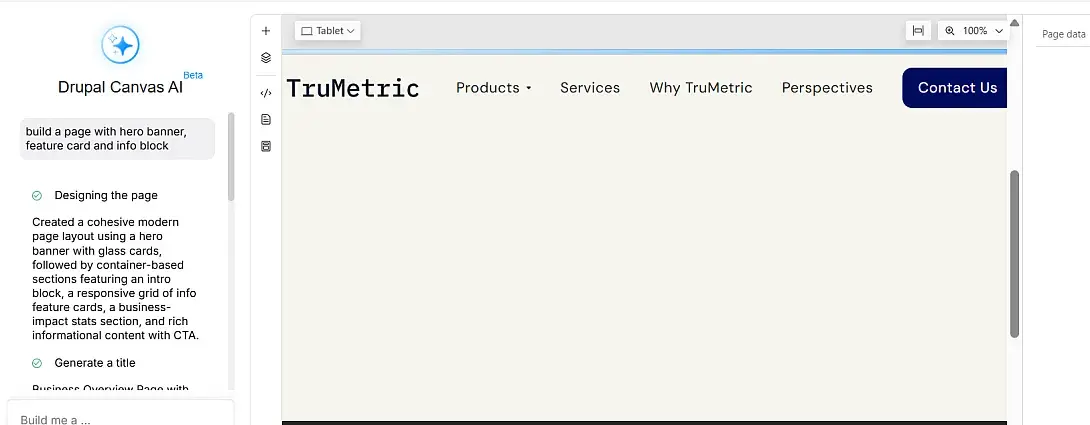Screen dimensions: 1090x425
Task: Click the Contact Us button
Action: pos(954,88)
